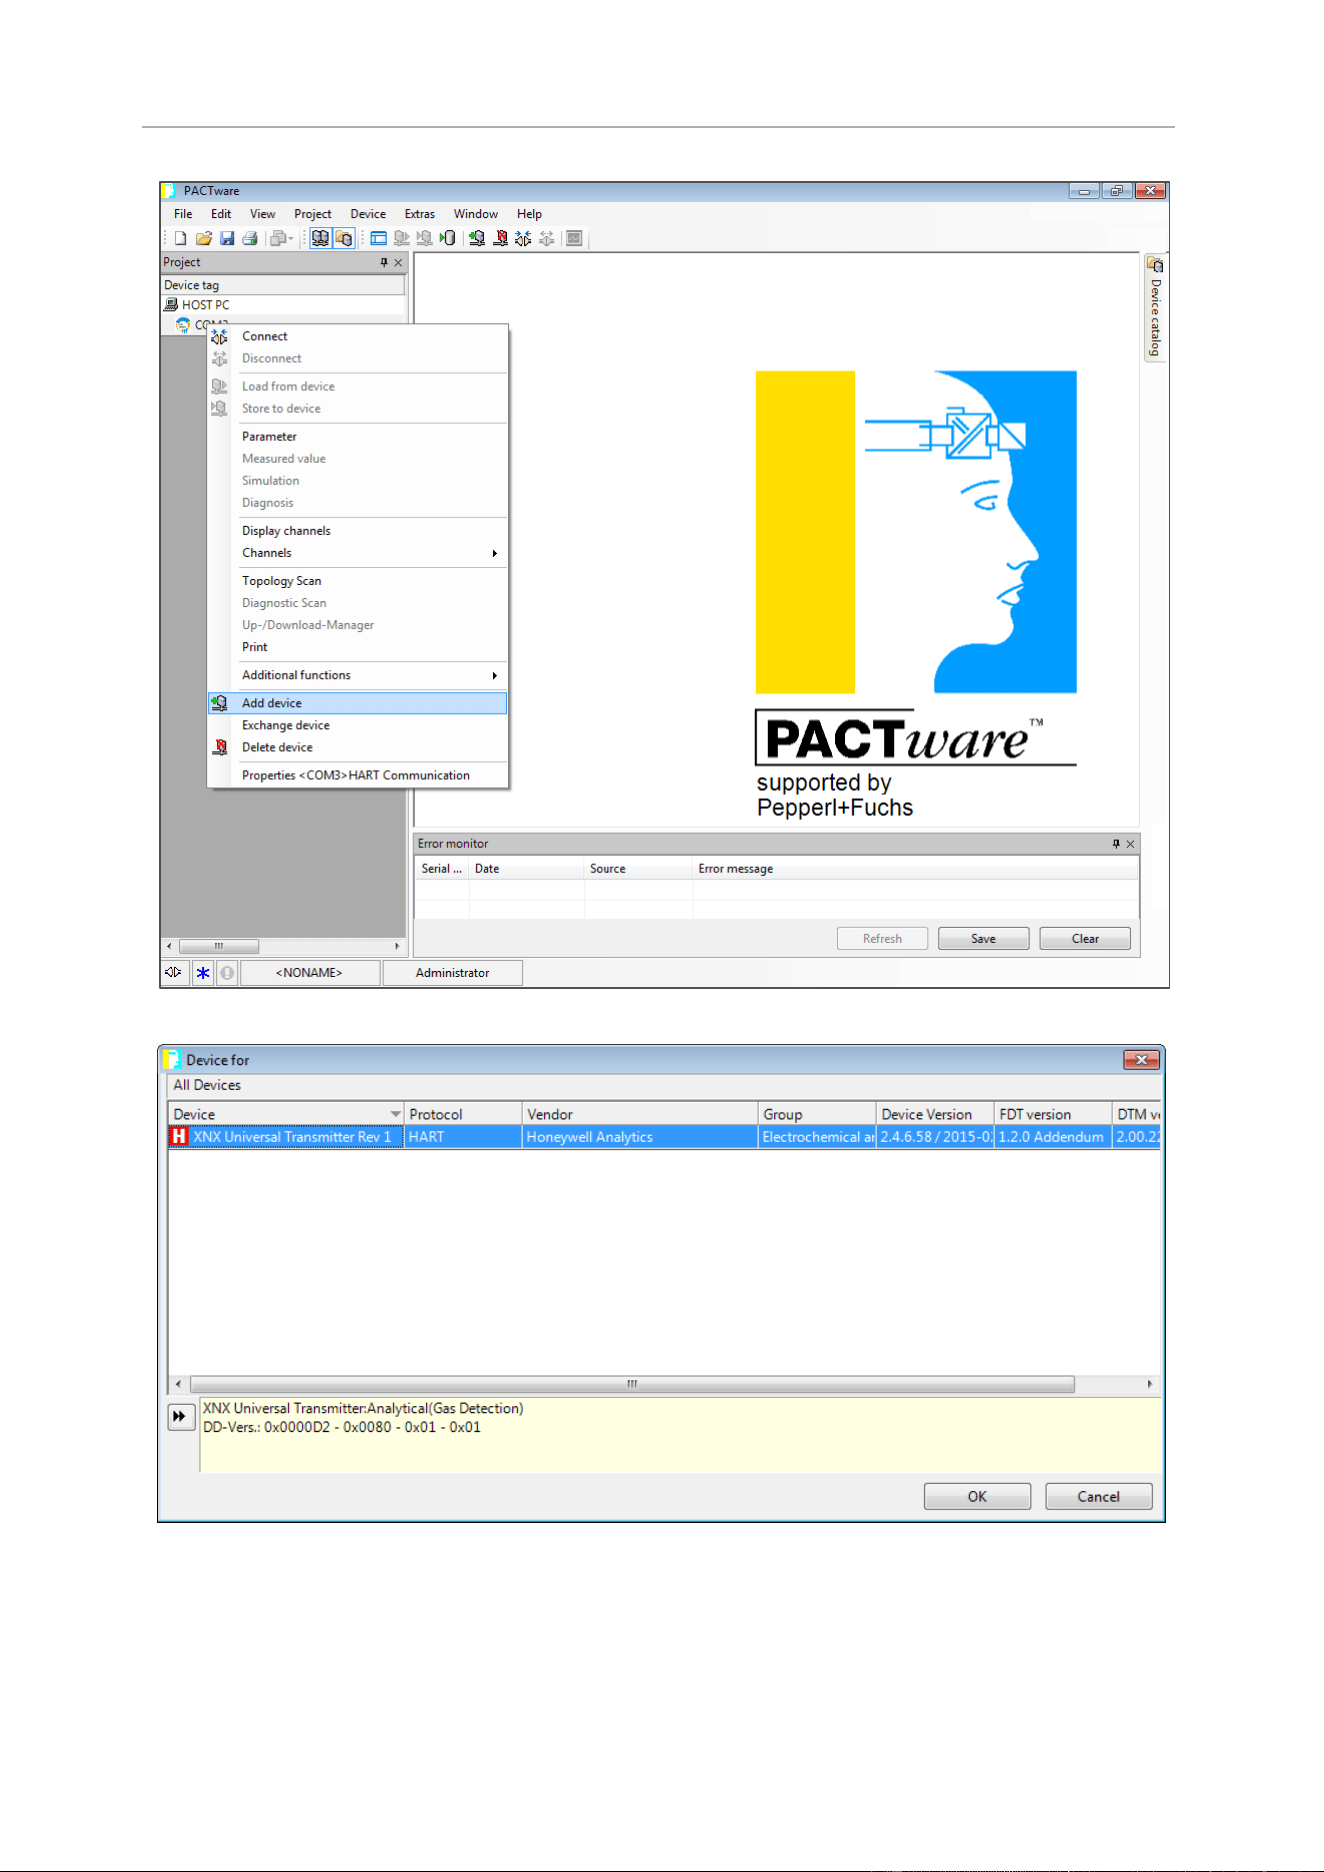This screenshot has width=1324, height=1872.
Task: Choose Connect from the context menu
Action: 358,337
